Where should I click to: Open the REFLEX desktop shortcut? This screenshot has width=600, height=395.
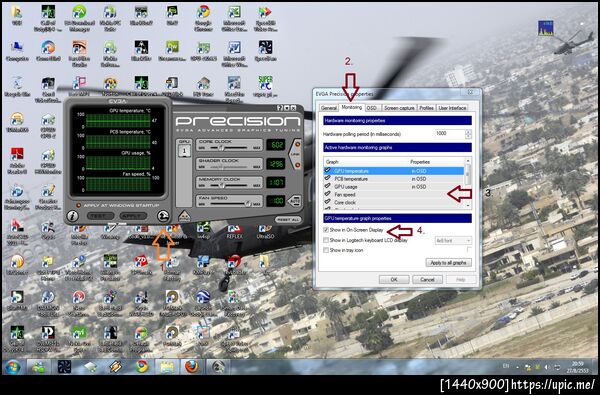point(235,231)
